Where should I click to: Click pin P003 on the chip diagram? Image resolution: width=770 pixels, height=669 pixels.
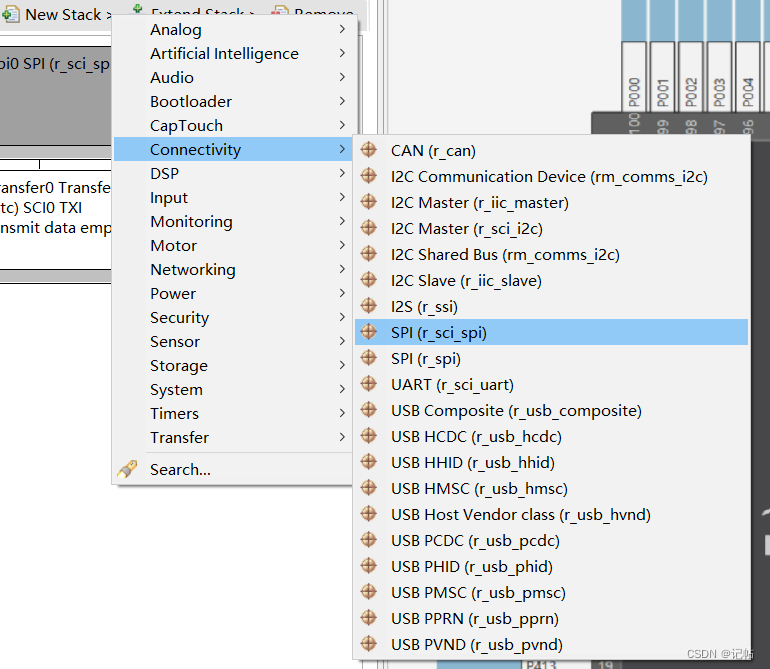719,76
